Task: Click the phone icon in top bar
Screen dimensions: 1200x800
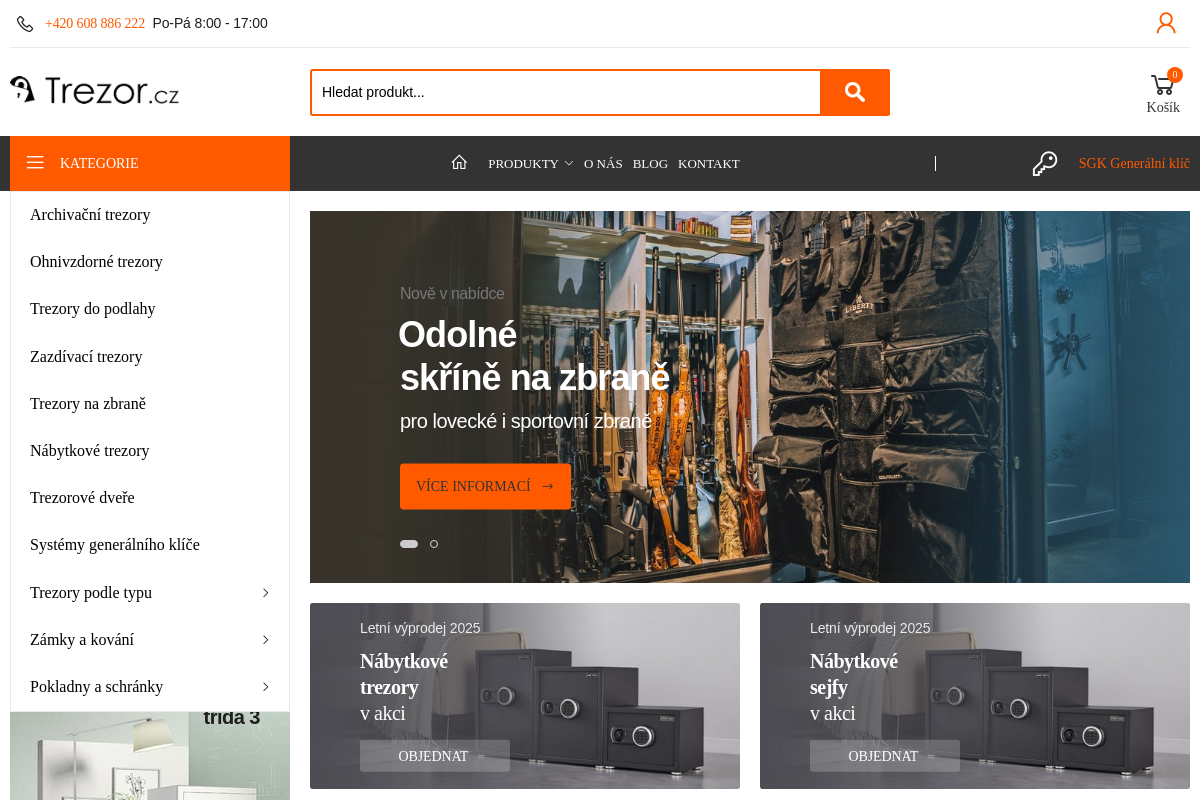Action: [x=25, y=24]
